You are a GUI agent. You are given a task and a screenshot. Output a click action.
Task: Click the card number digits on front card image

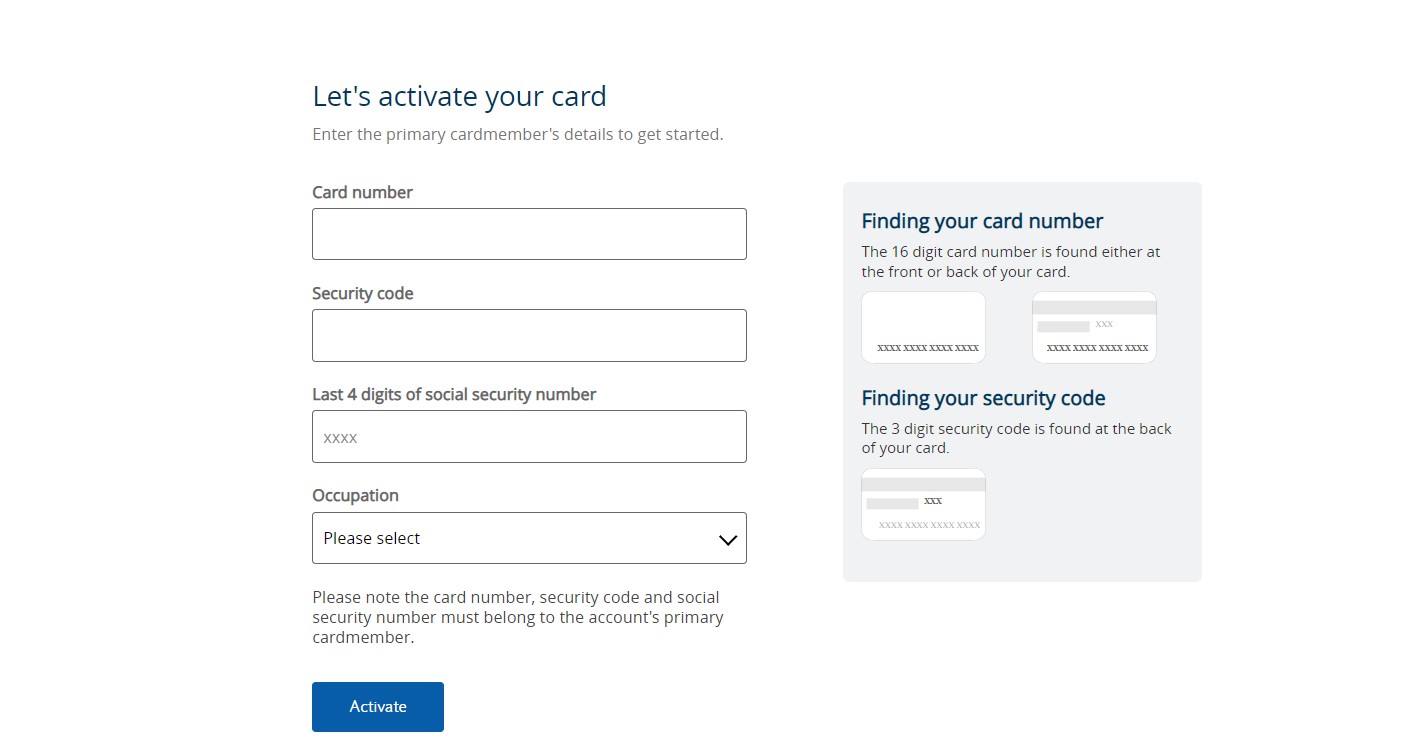923,346
